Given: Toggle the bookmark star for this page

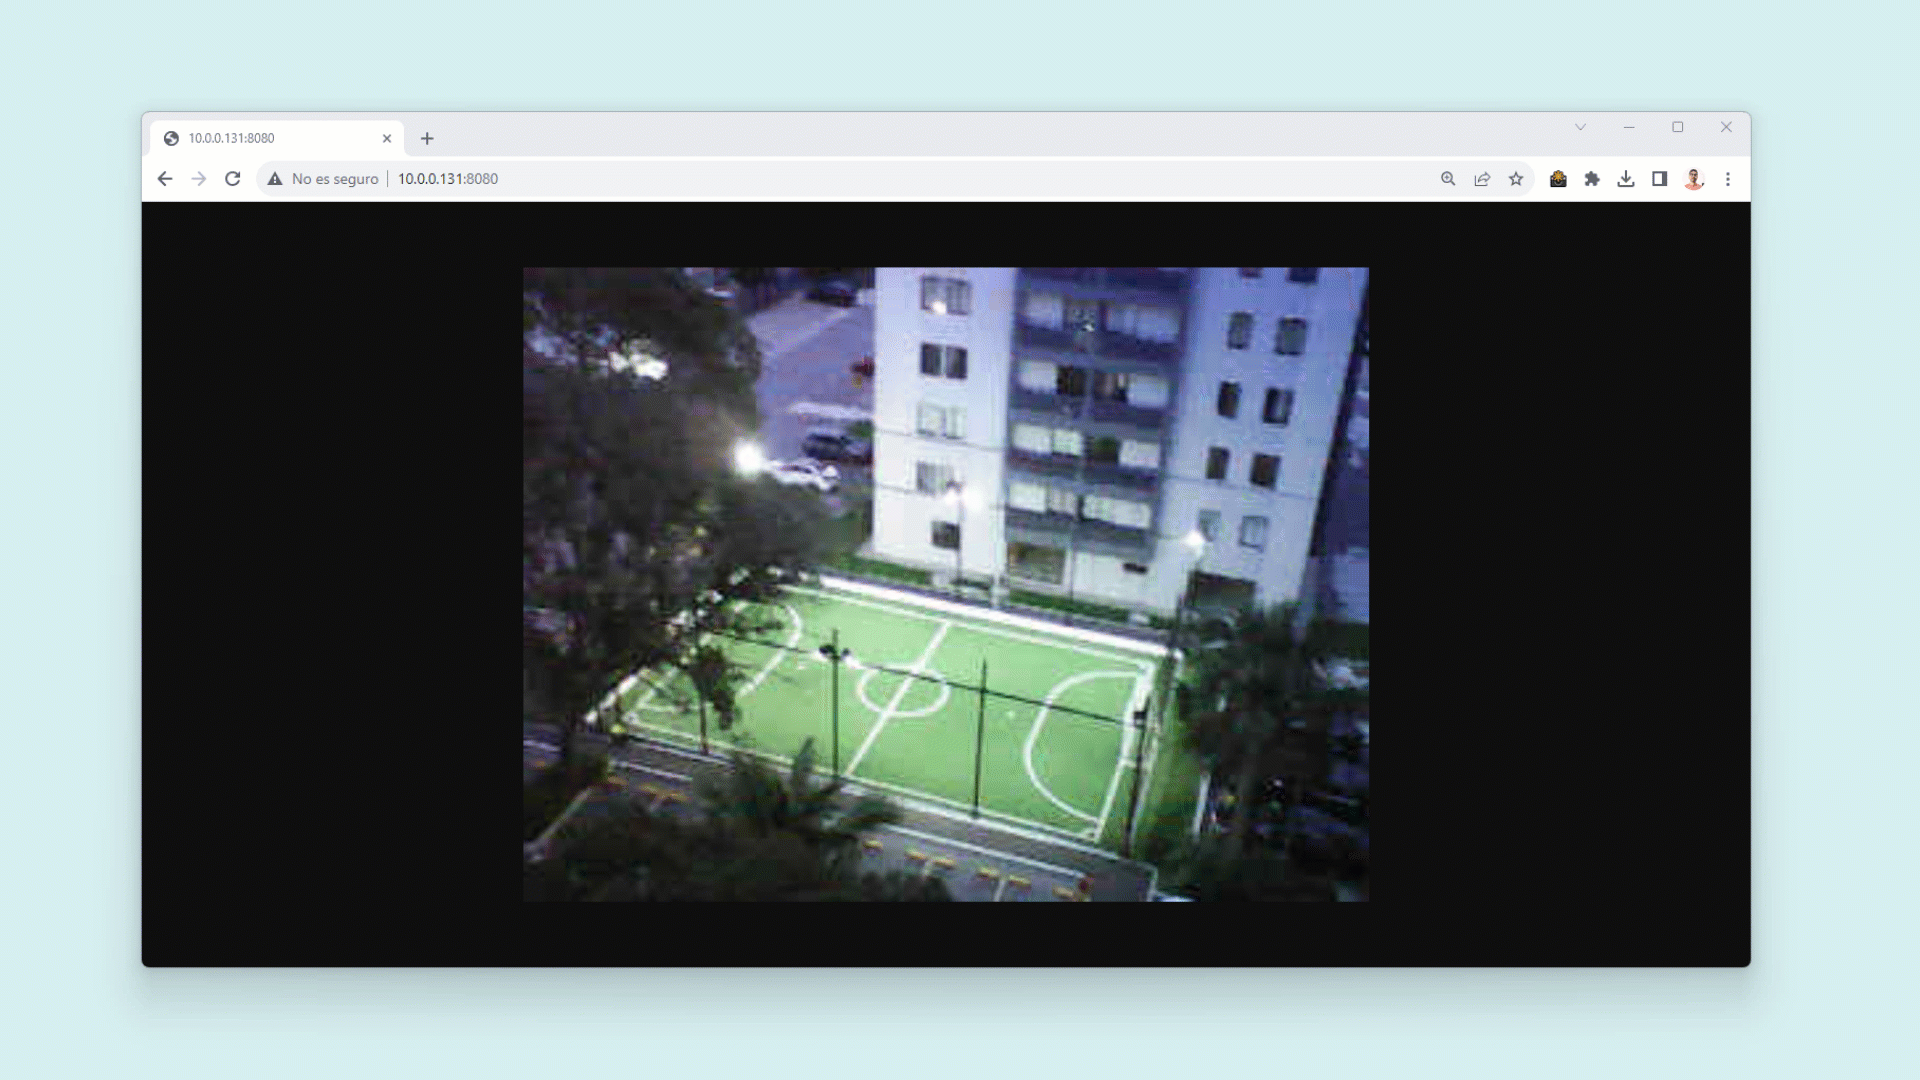Looking at the screenshot, I should pyautogui.click(x=1516, y=179).
